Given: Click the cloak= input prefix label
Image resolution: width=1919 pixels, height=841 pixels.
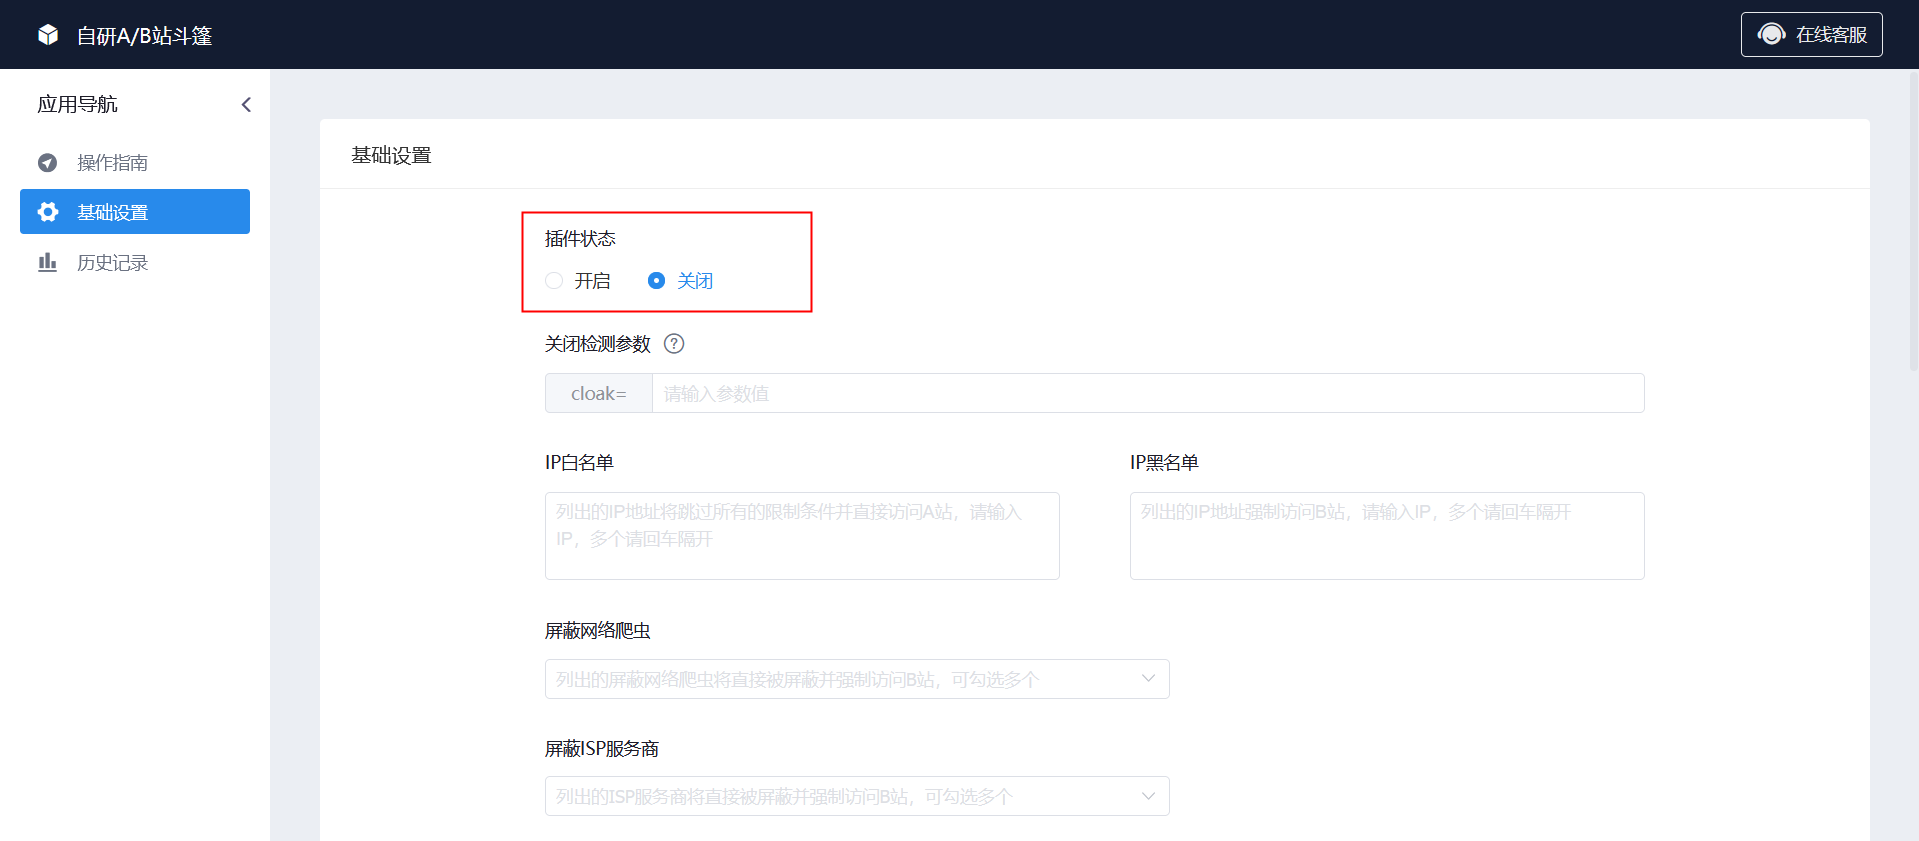Looking at the screenshot, I should coord(599,393).
